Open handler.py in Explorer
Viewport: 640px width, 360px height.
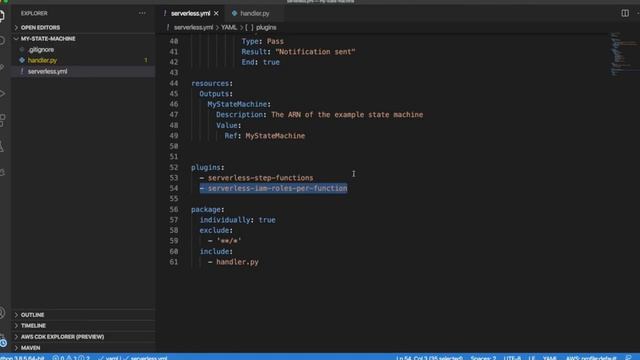tap(42, 60)
